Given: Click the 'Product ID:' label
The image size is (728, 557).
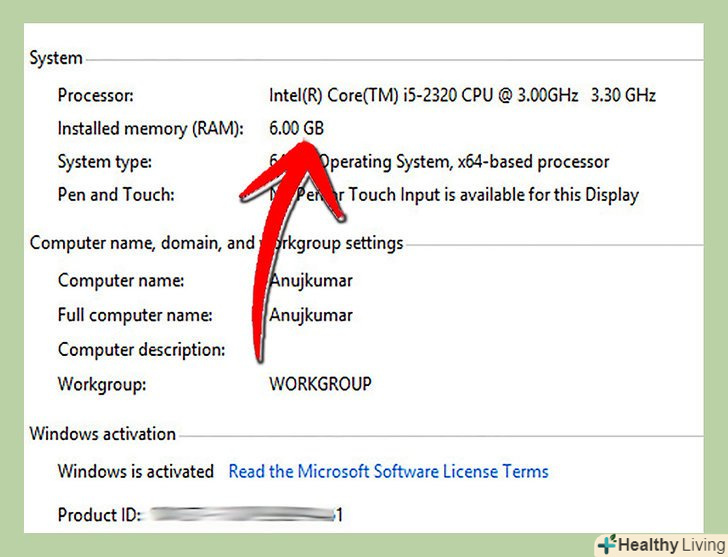Looking at the screenshot, I should pyautogui.click(x=99, y=515).
